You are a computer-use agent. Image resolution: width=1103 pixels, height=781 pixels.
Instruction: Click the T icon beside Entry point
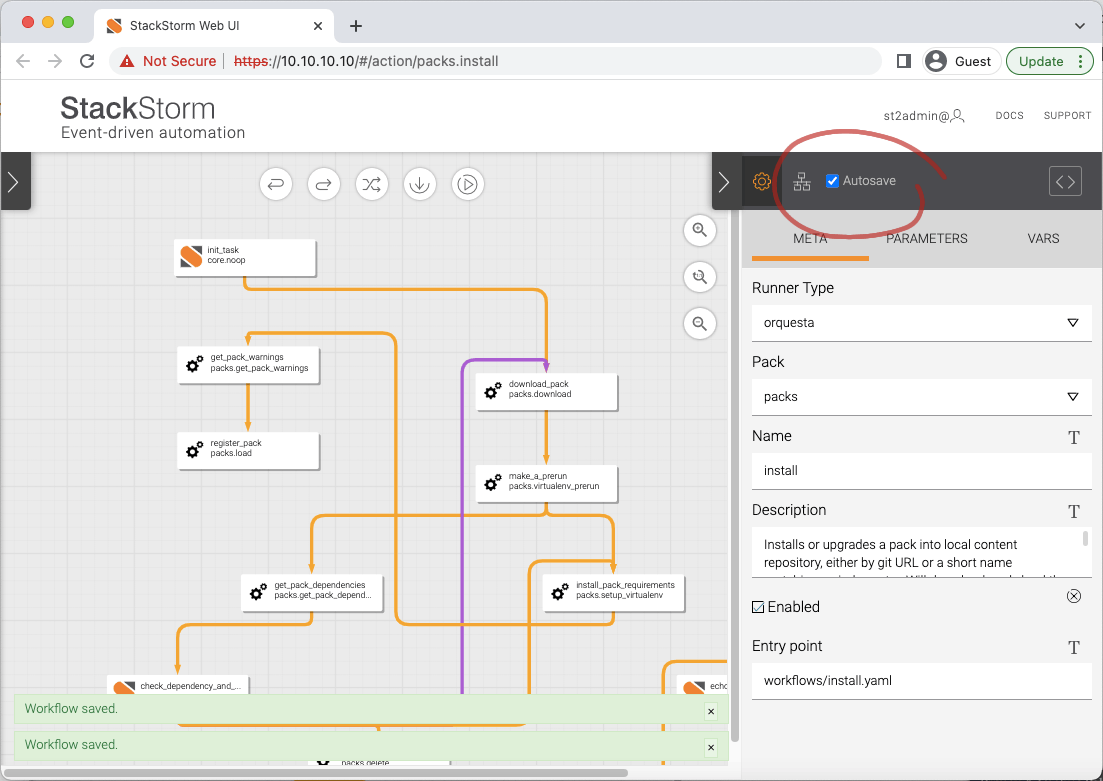(1073, 647)
